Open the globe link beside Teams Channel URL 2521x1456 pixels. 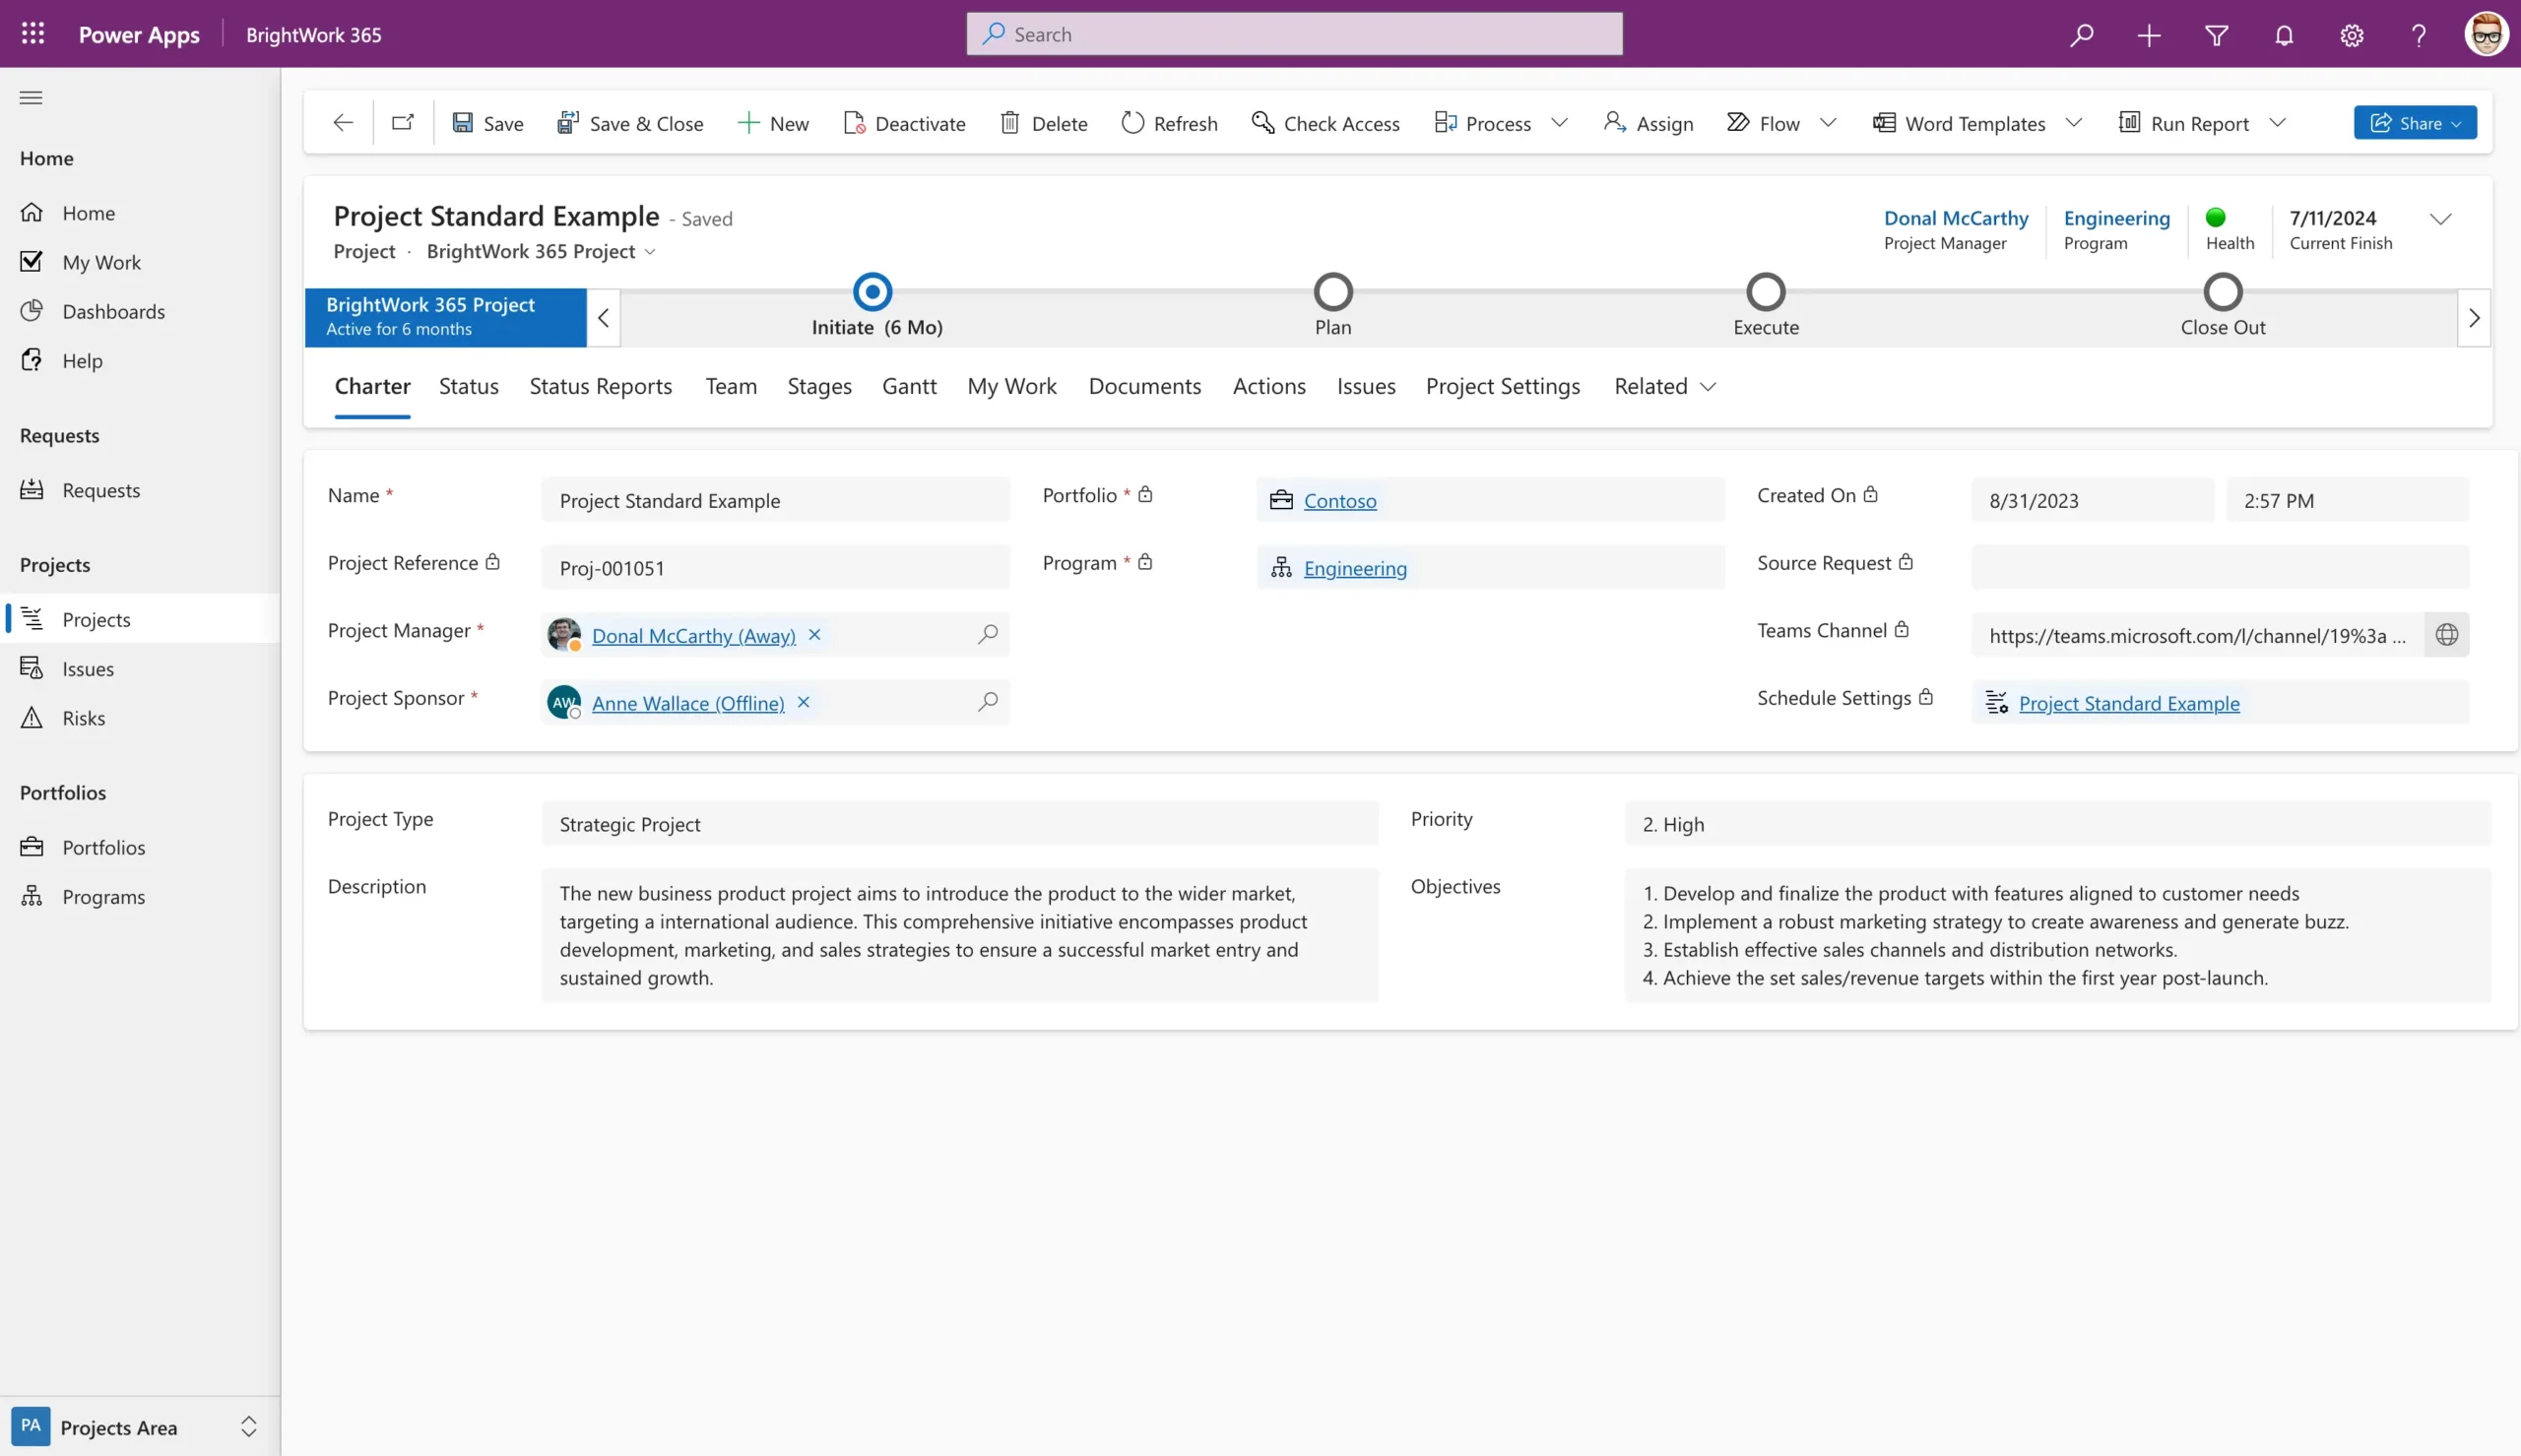2447,634
